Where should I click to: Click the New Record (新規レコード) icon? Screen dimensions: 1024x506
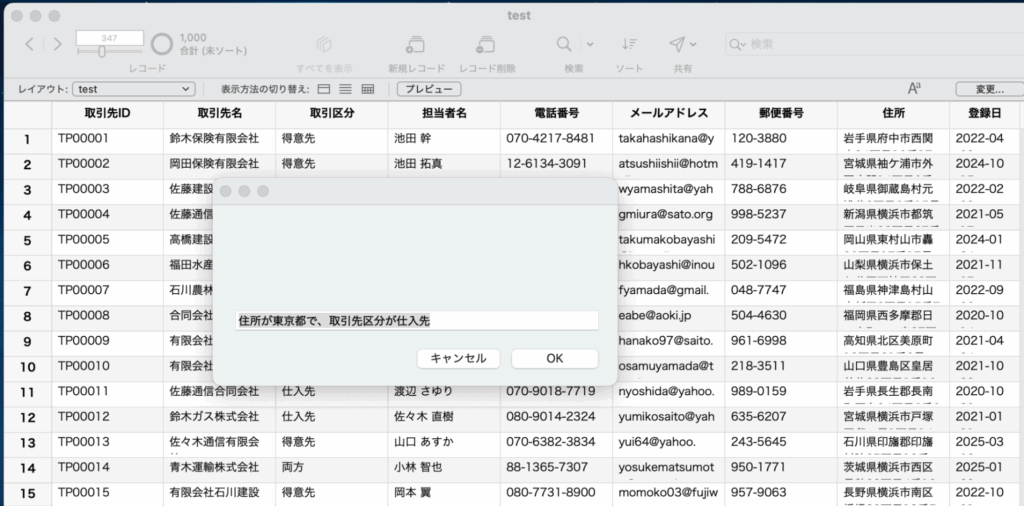(415, 45)
